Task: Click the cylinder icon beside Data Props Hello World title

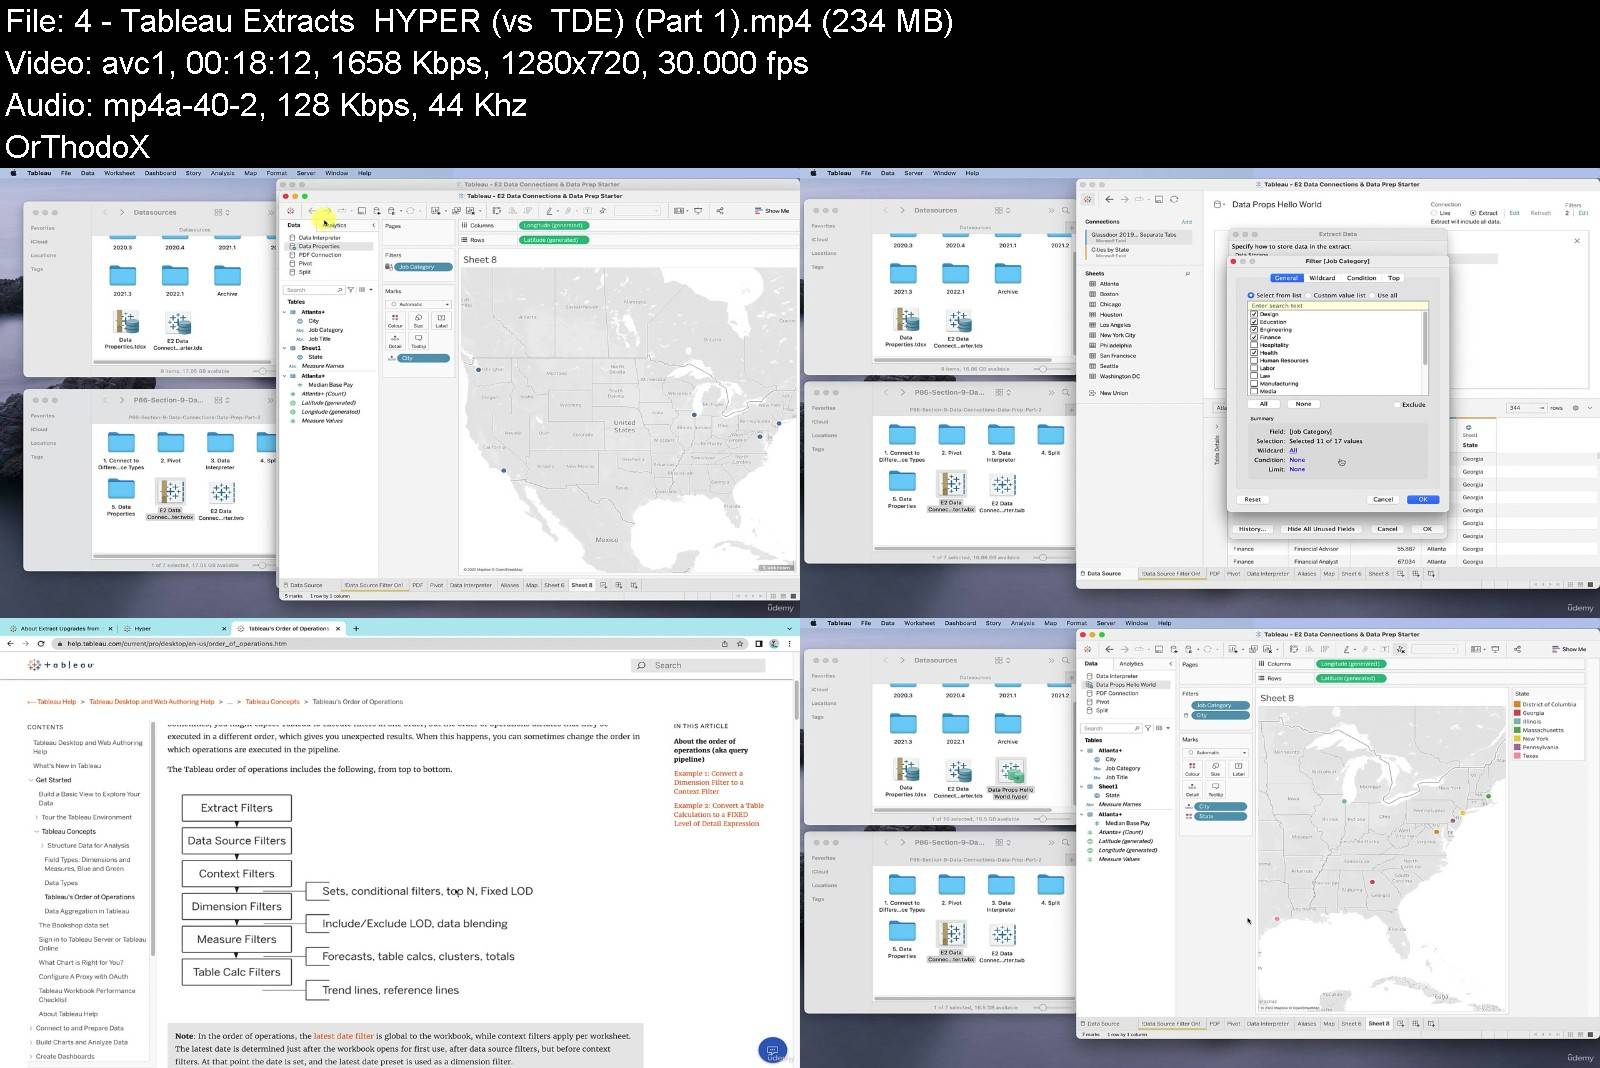Action: tap(1217, 204)
